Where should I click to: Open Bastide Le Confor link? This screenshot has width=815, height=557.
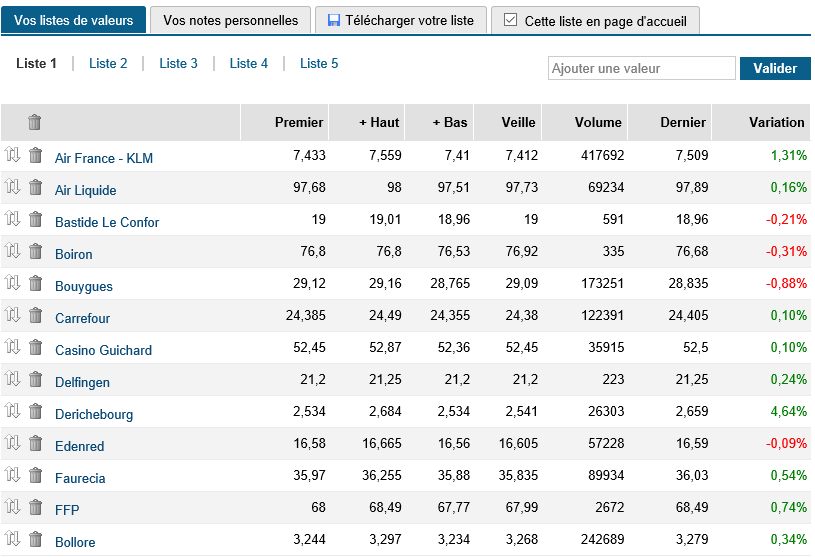coord(107,222)
